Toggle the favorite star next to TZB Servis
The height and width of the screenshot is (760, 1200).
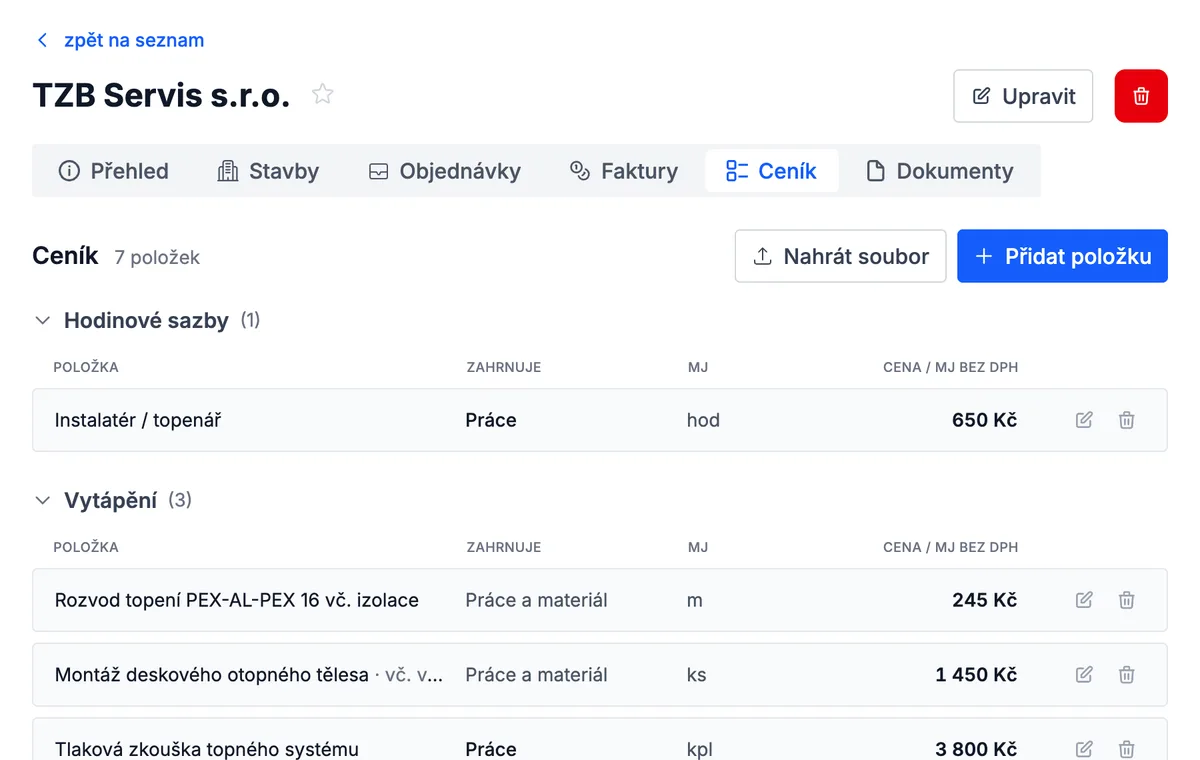pos(322,95)
